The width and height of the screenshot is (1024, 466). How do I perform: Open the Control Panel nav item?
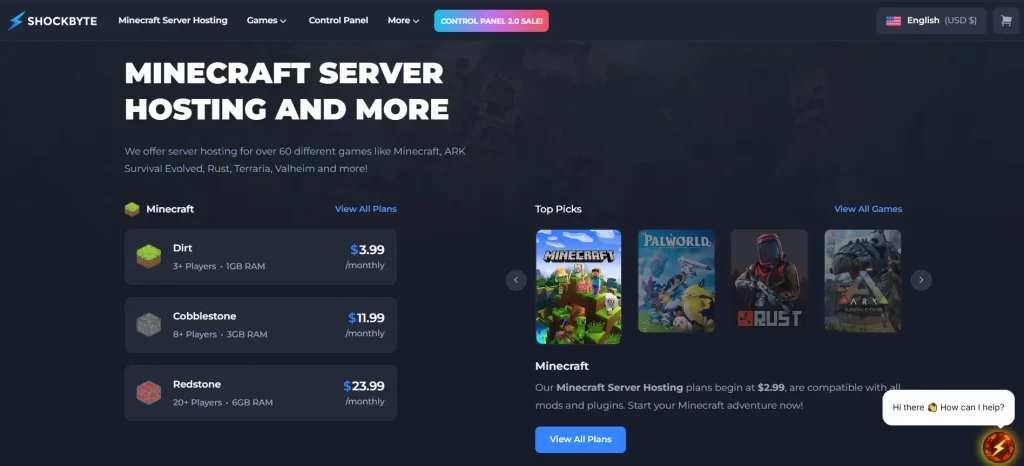338,21
